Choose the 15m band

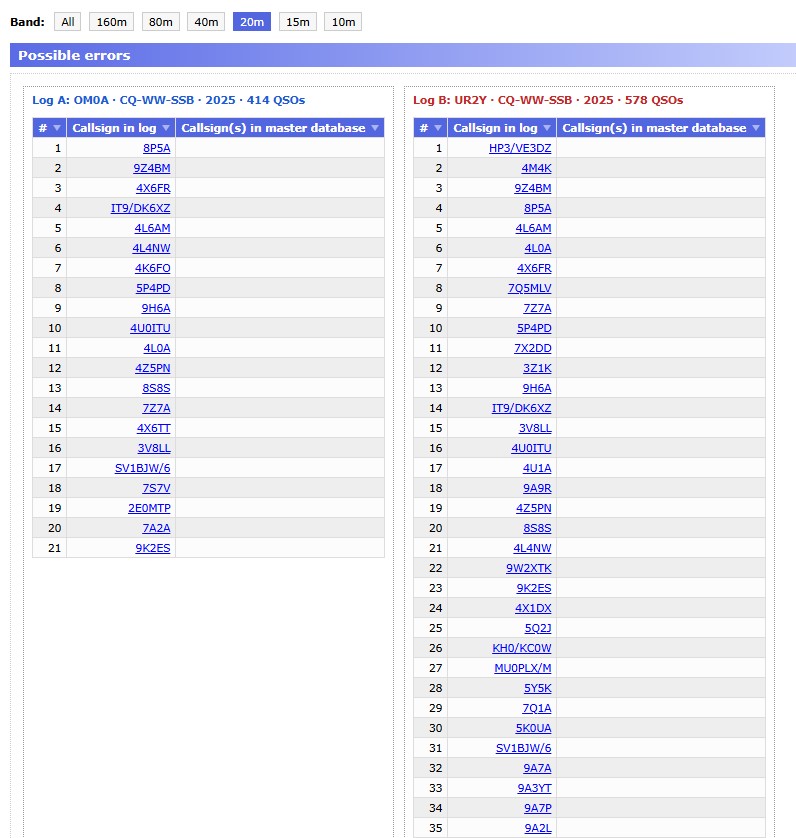pos(297,22)
